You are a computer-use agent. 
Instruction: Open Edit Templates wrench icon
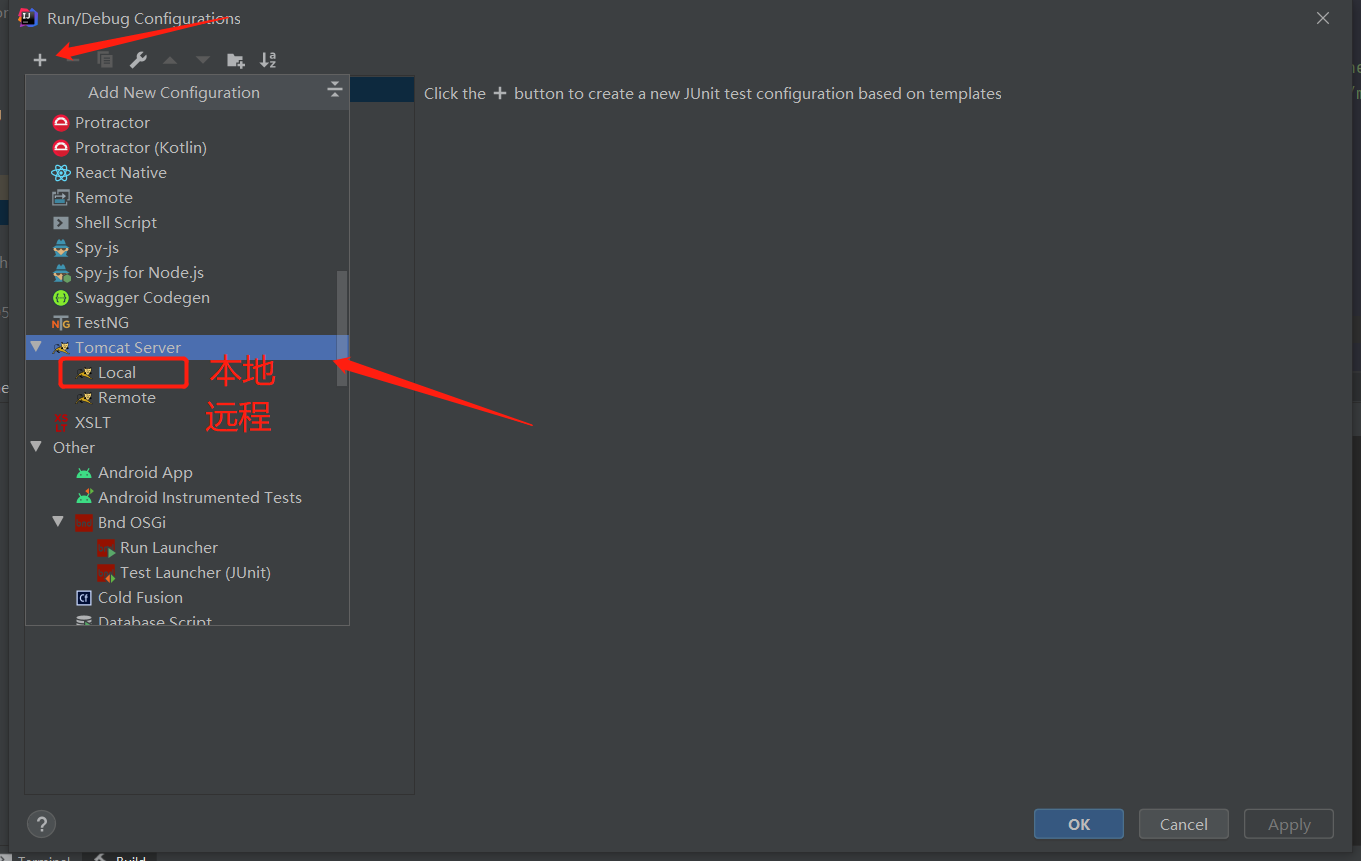click(138, 60)
